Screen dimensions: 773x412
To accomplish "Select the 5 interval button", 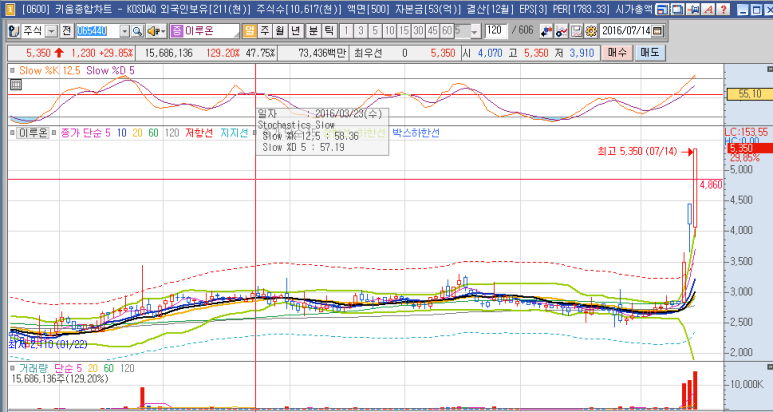I will click(375, 31).
